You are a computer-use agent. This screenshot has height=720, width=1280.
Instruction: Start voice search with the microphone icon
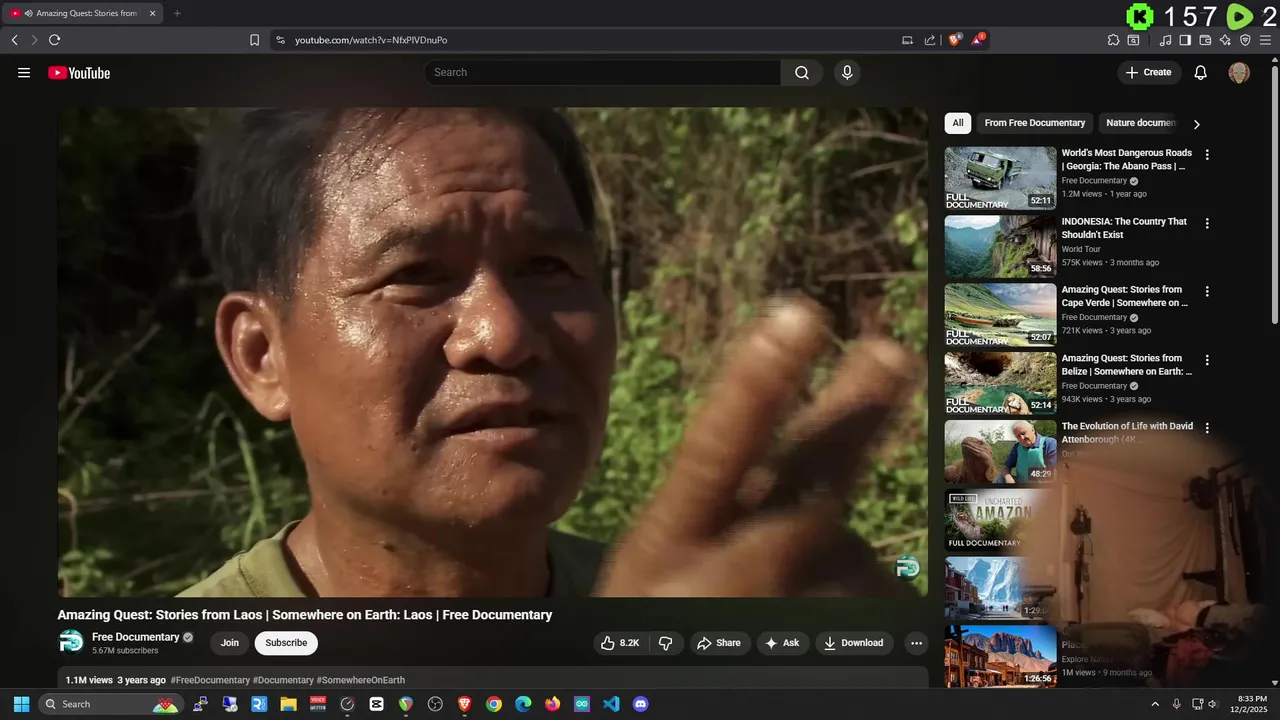click(847, 72)
